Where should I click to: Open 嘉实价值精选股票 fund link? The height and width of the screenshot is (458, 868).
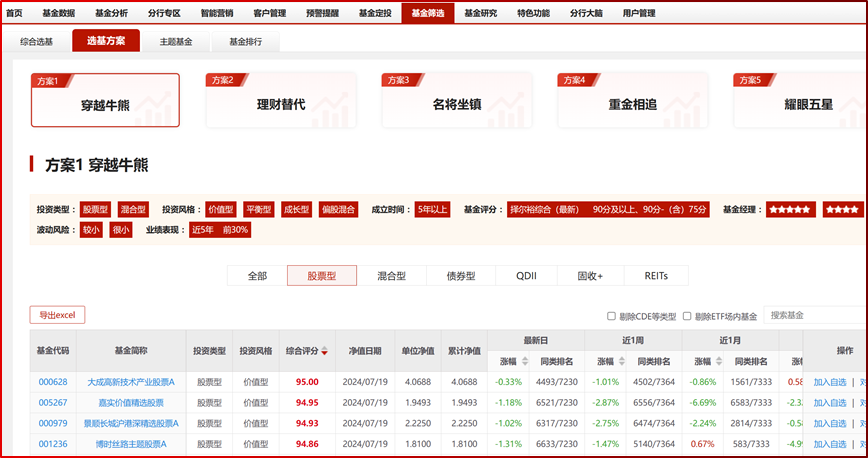click(x=131, y=403)
